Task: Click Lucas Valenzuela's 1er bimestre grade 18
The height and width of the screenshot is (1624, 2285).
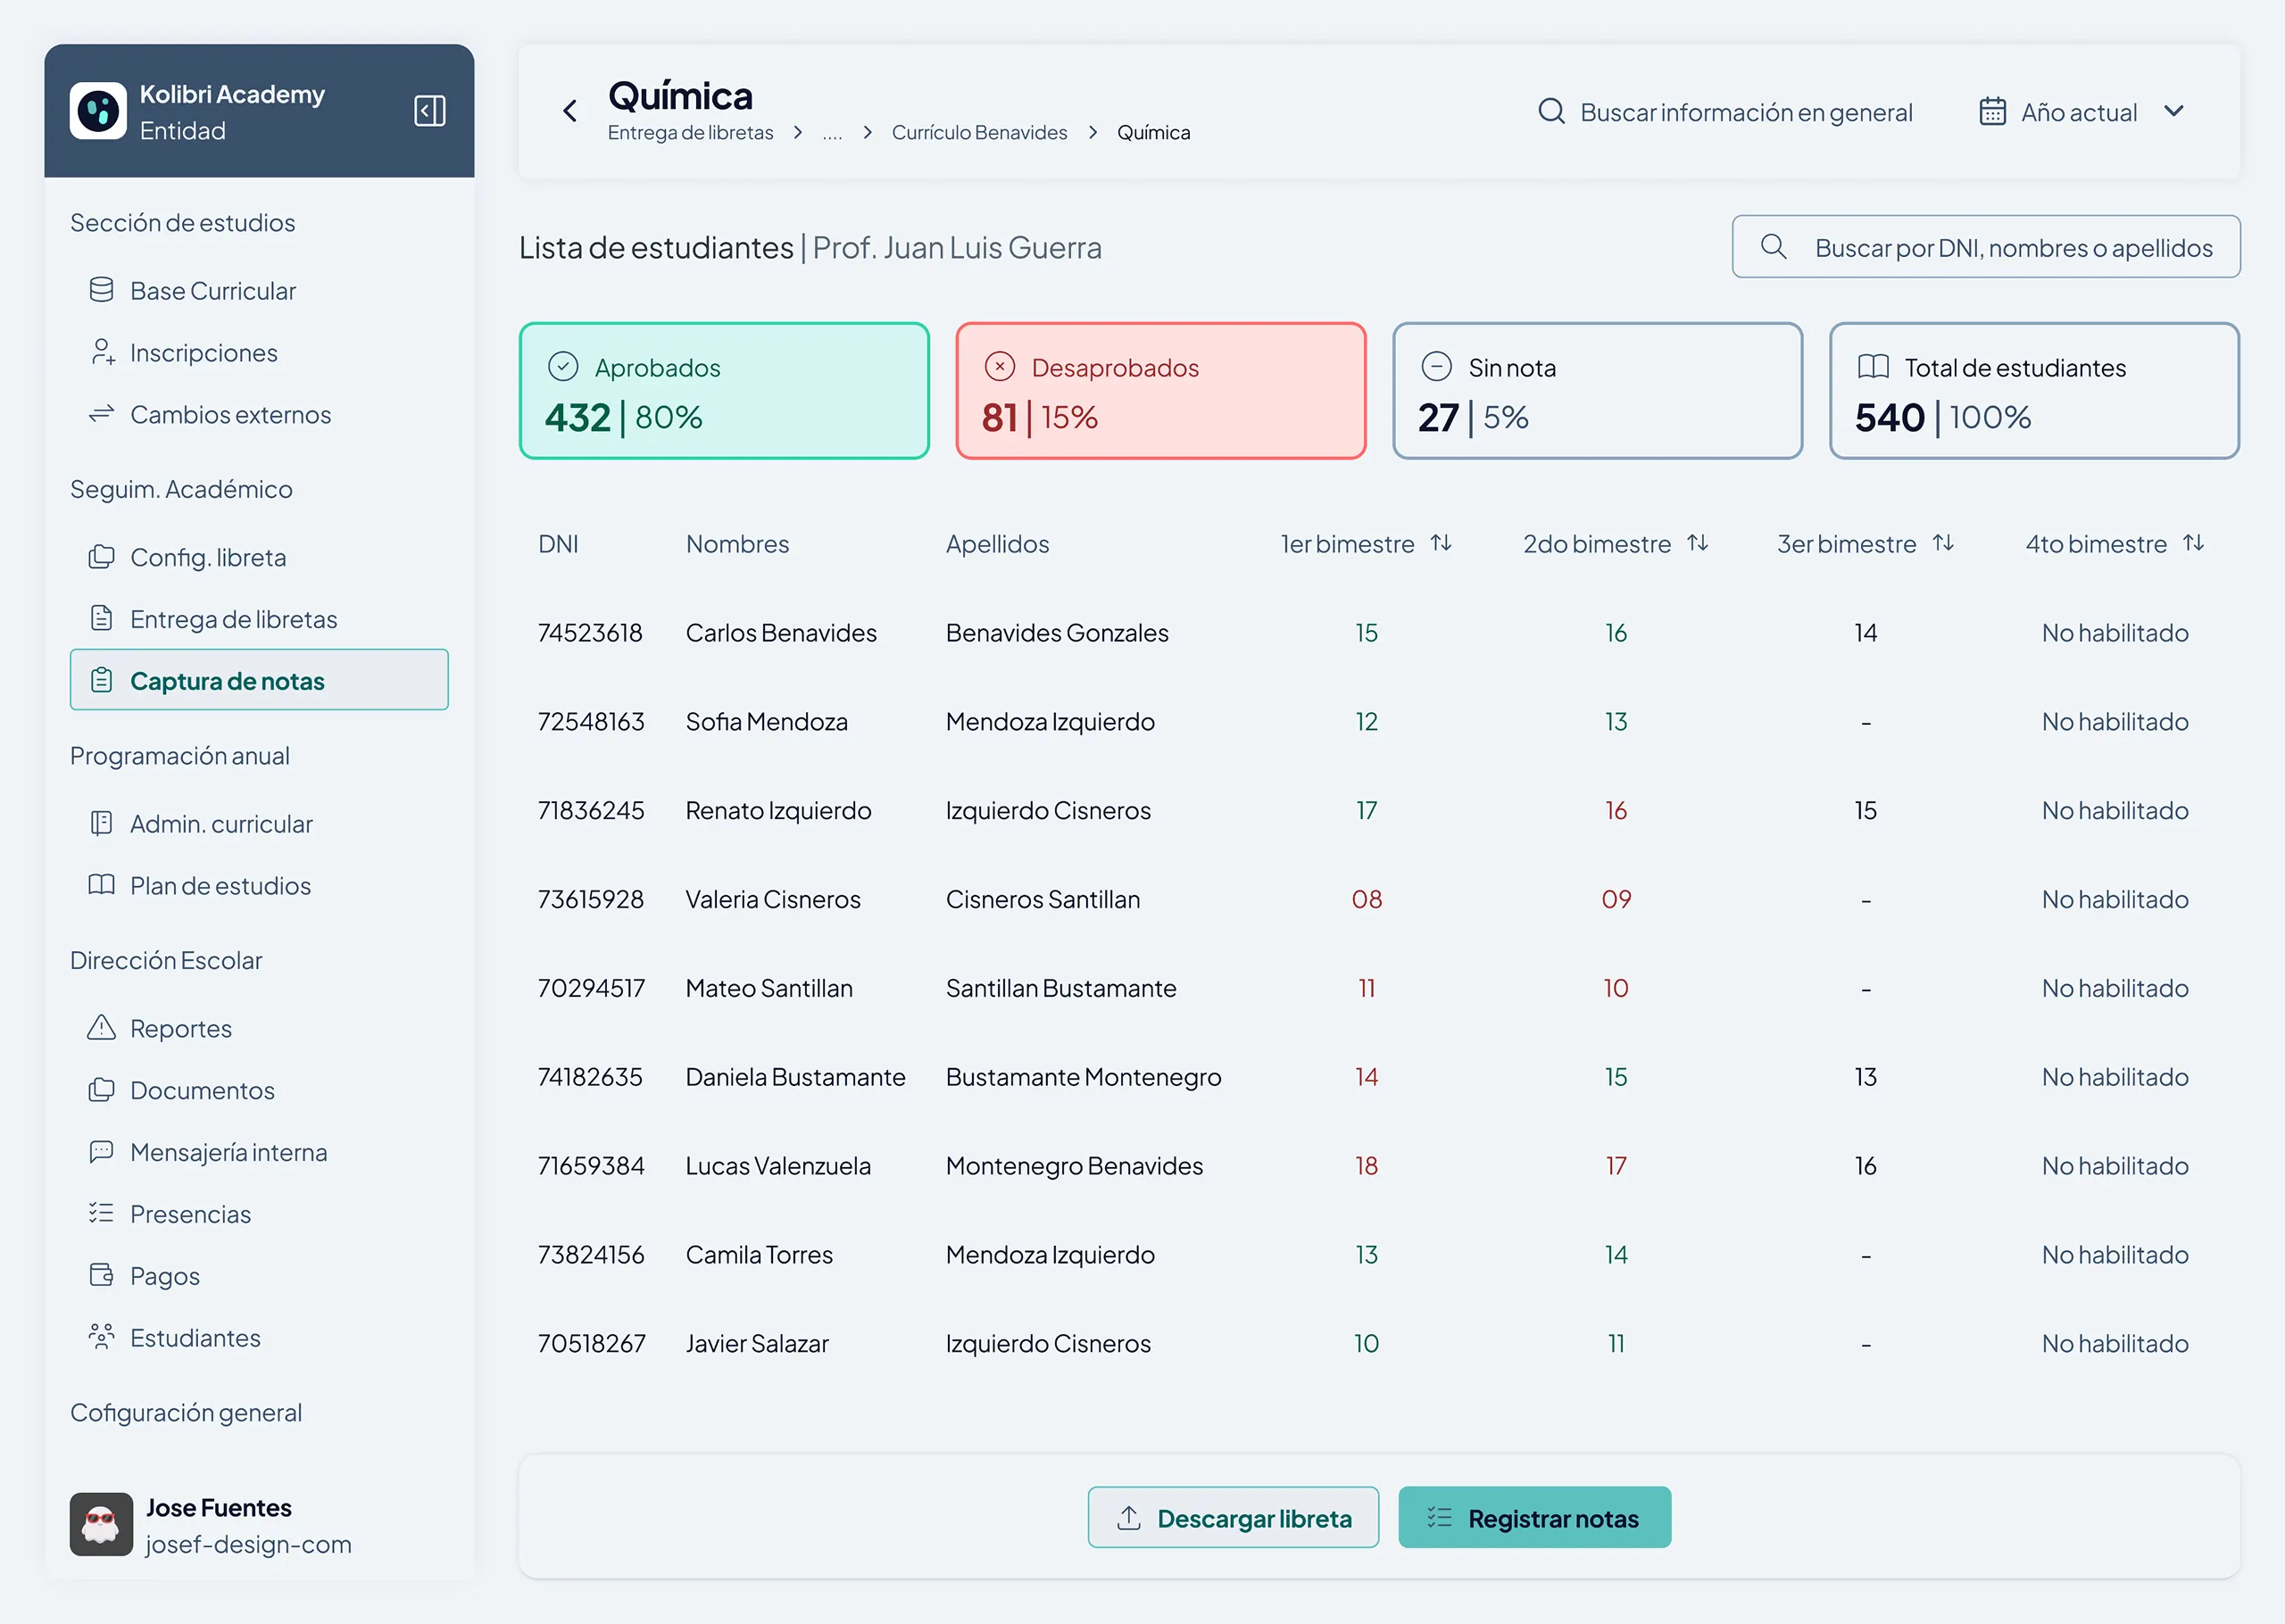Action: click(1366, 1166)
